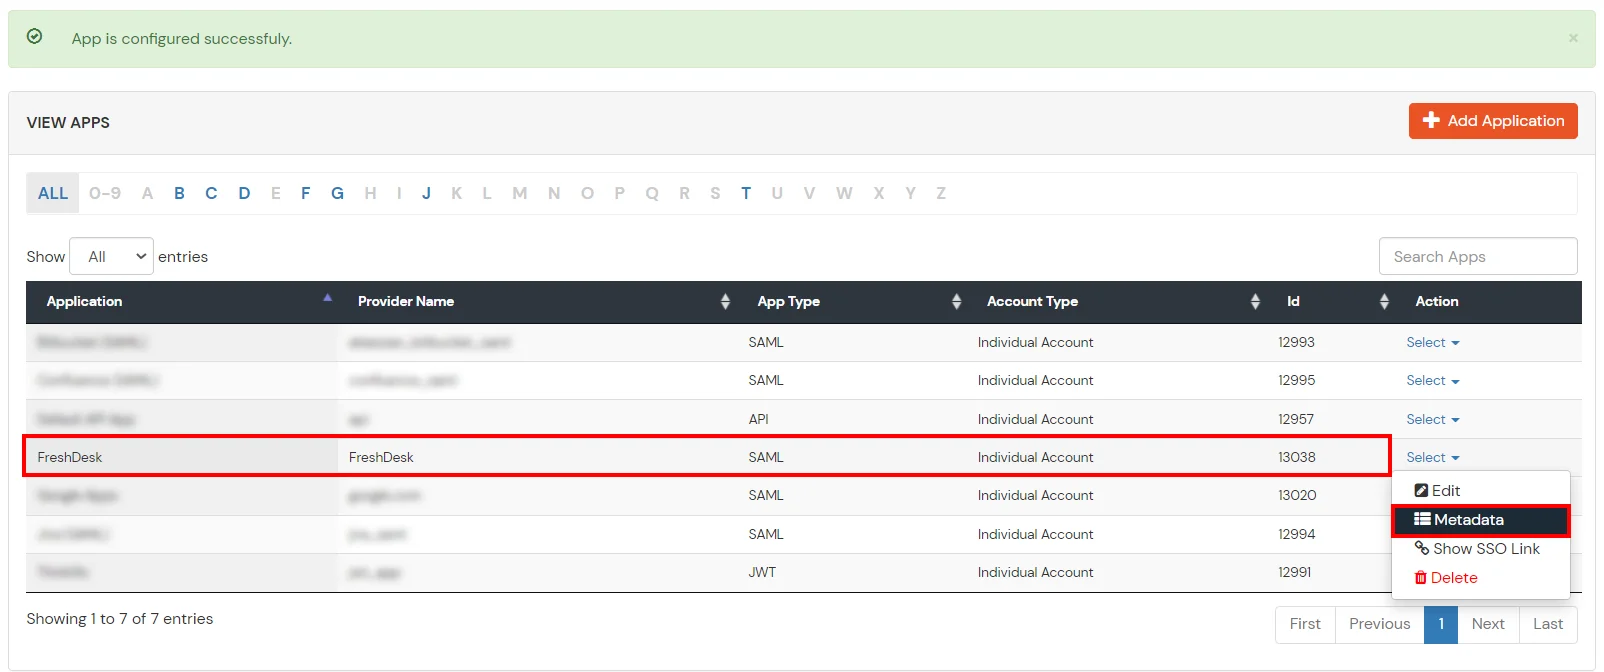Go to Next page
Screen dimensions: 1604x672
tap(1488, 624)
